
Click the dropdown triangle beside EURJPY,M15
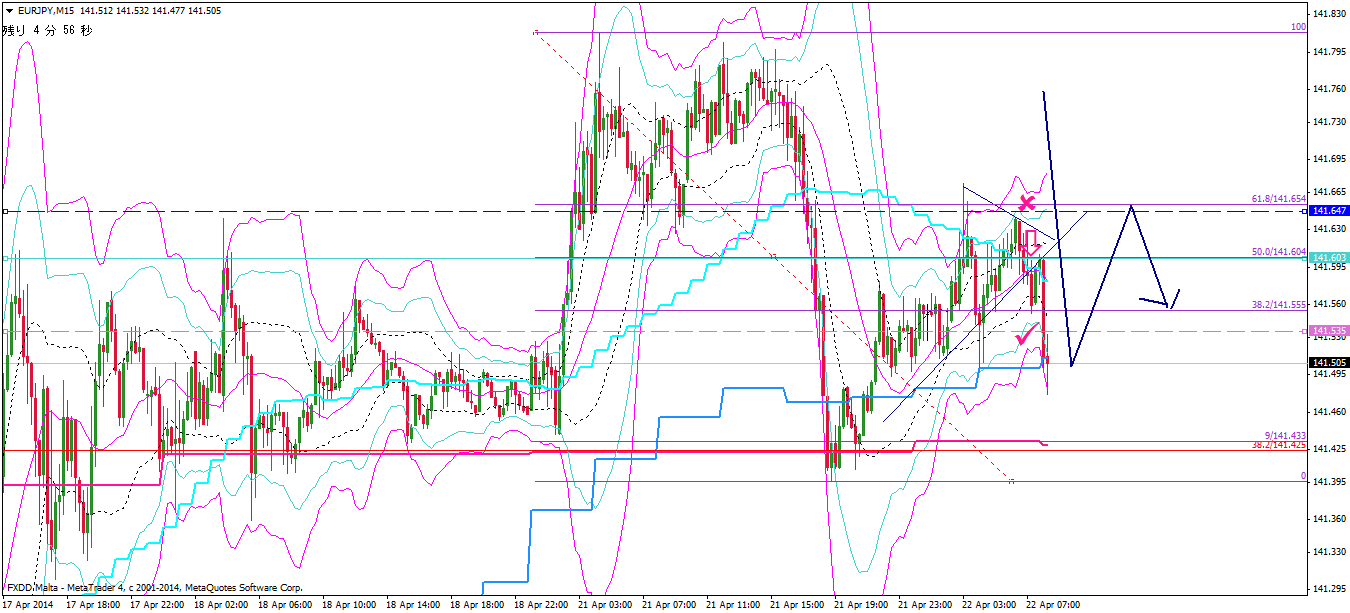(8, 11)
